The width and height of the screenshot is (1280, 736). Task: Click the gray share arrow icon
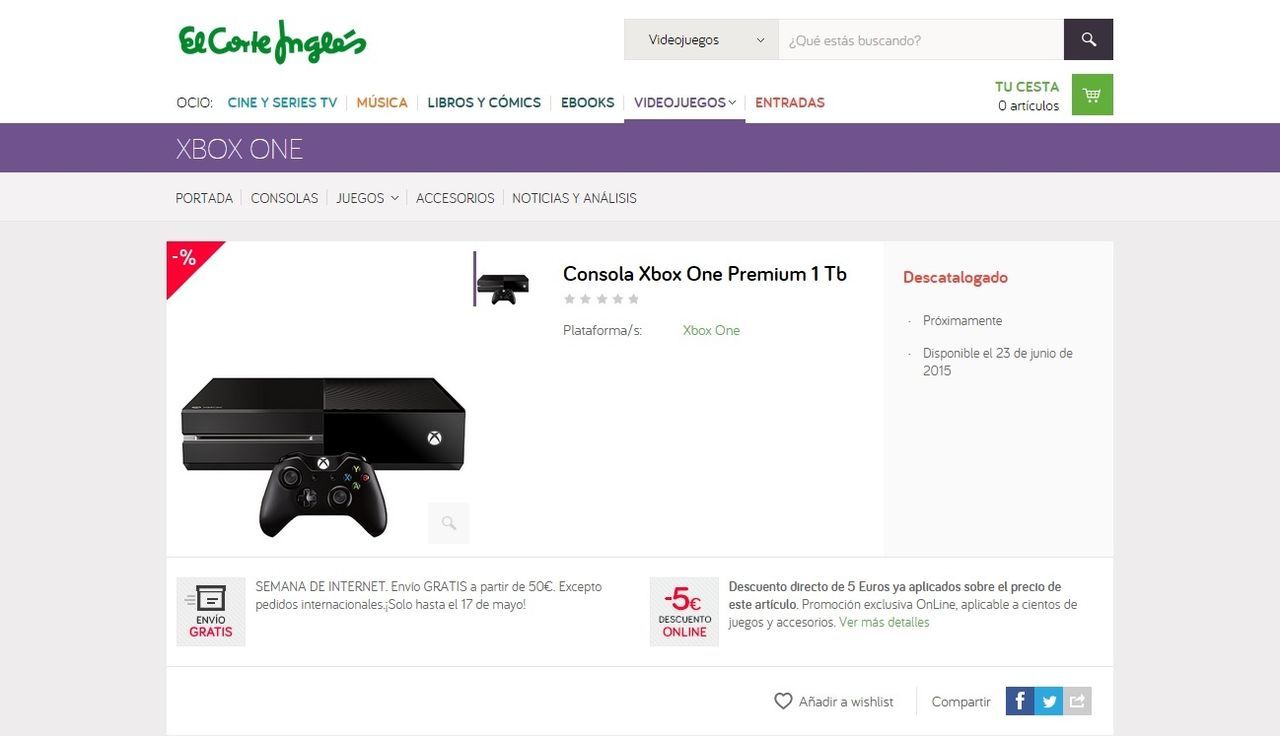(1077, 701)
